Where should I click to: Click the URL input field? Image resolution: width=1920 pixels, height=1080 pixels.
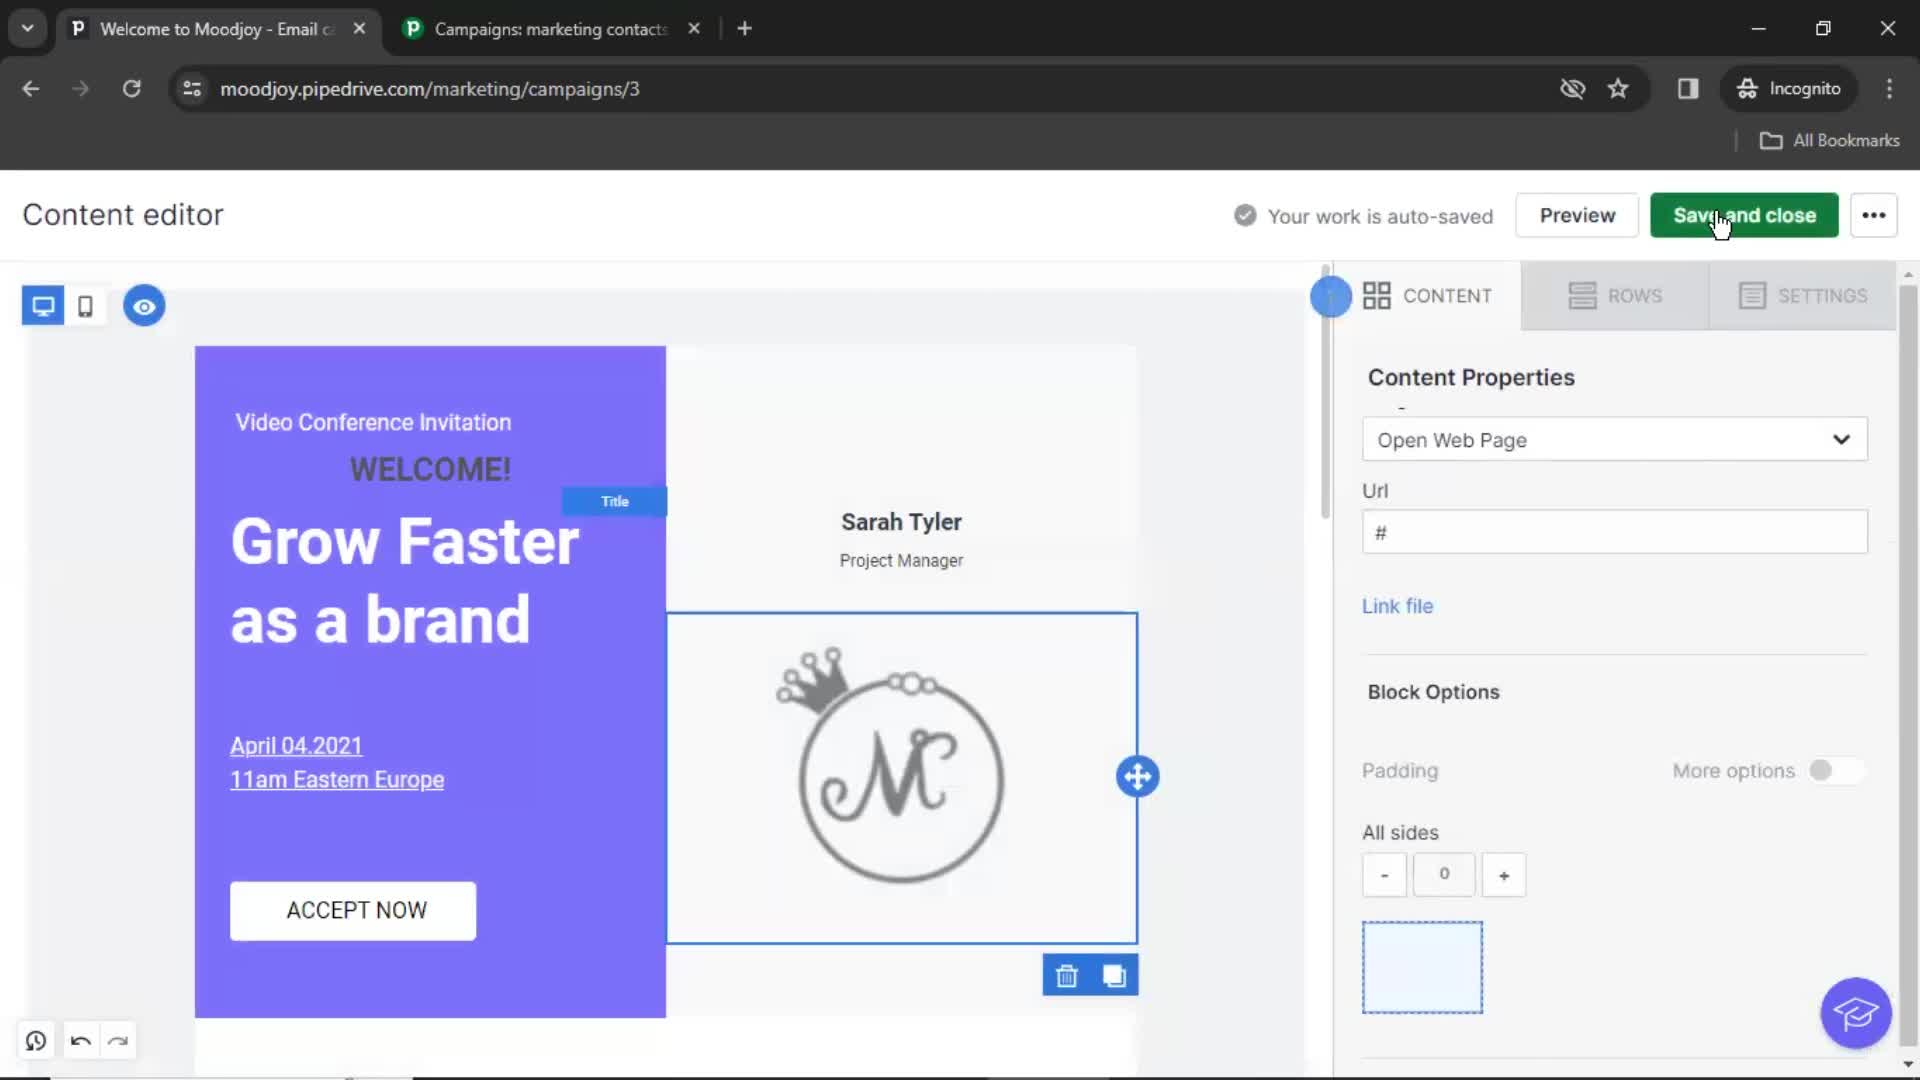click(1613, 533)
